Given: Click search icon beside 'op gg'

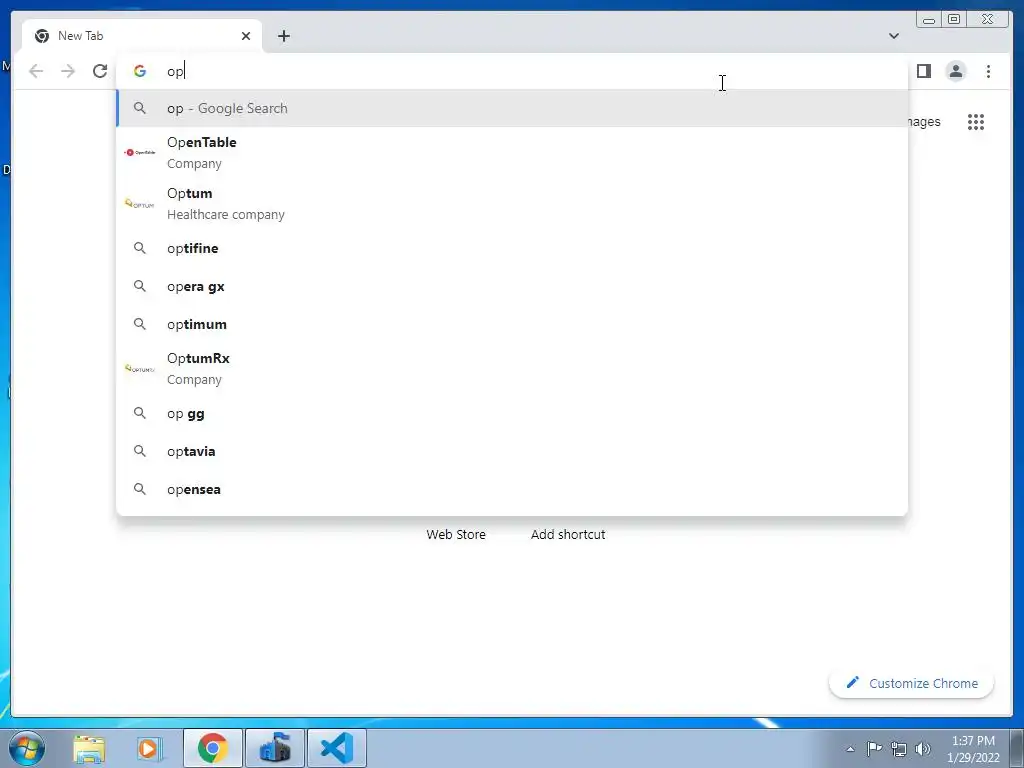Looking at the screenshot, I should (140, 413).
